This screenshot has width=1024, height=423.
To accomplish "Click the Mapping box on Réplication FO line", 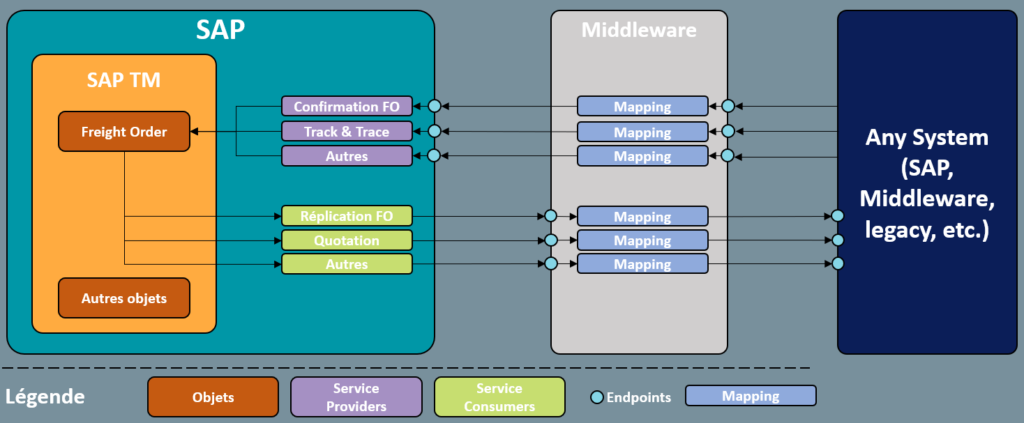I will click(643, 216).
